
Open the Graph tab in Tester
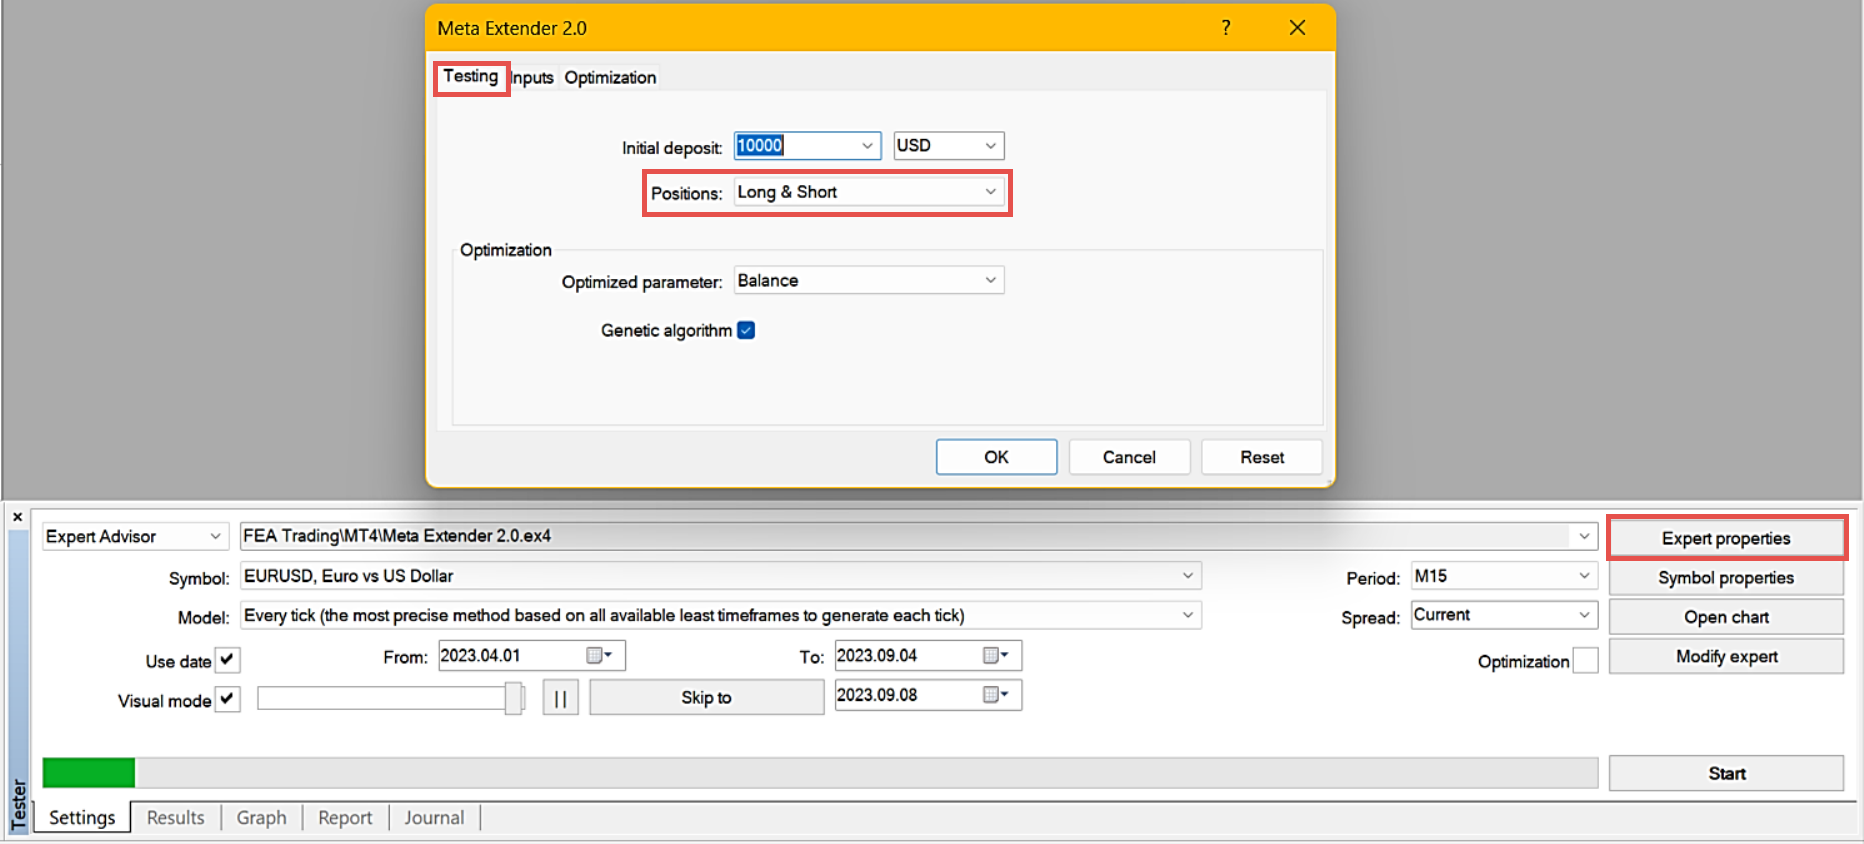pos(262,817)
